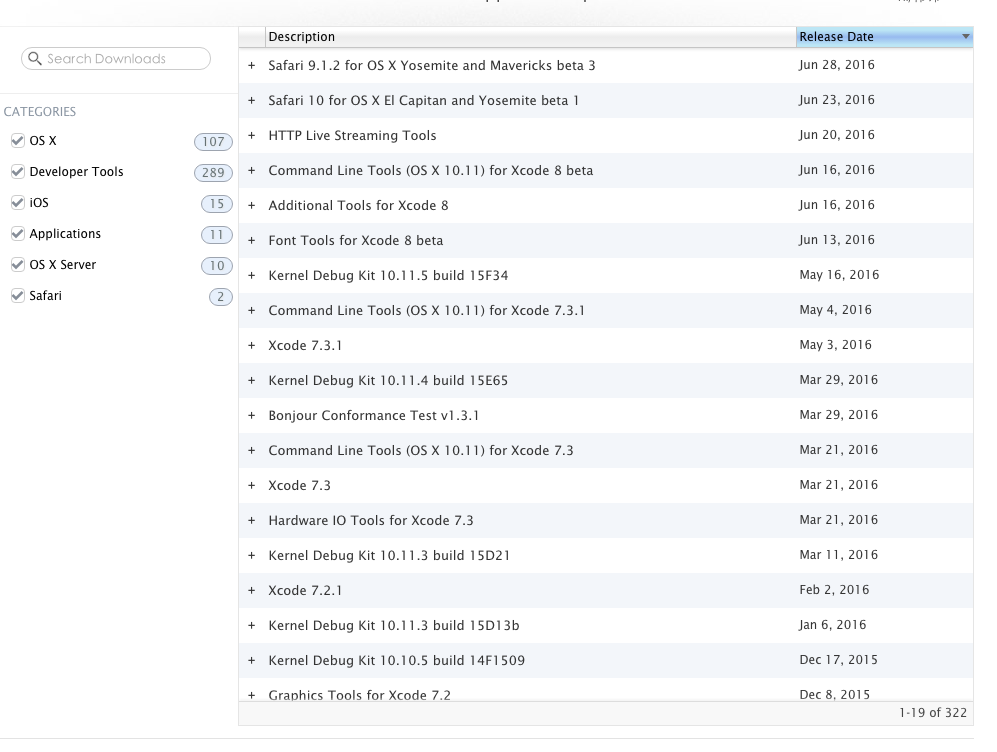Viewport: 997px width, 752px height.
Task: Click Font Tools for Xcode 8 beta title
Action: click(x=356, y=240)
